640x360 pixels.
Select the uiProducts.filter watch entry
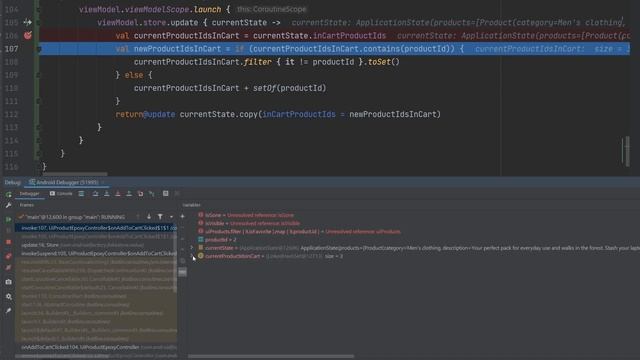click(x=299, y=231)
